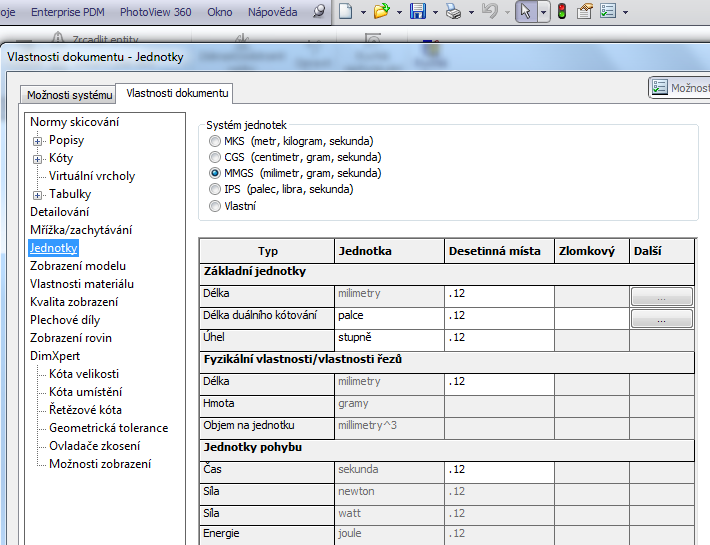Open dropdown arrow next to Print icon
Screen dimensions: 710x545
tap(471, 12)
